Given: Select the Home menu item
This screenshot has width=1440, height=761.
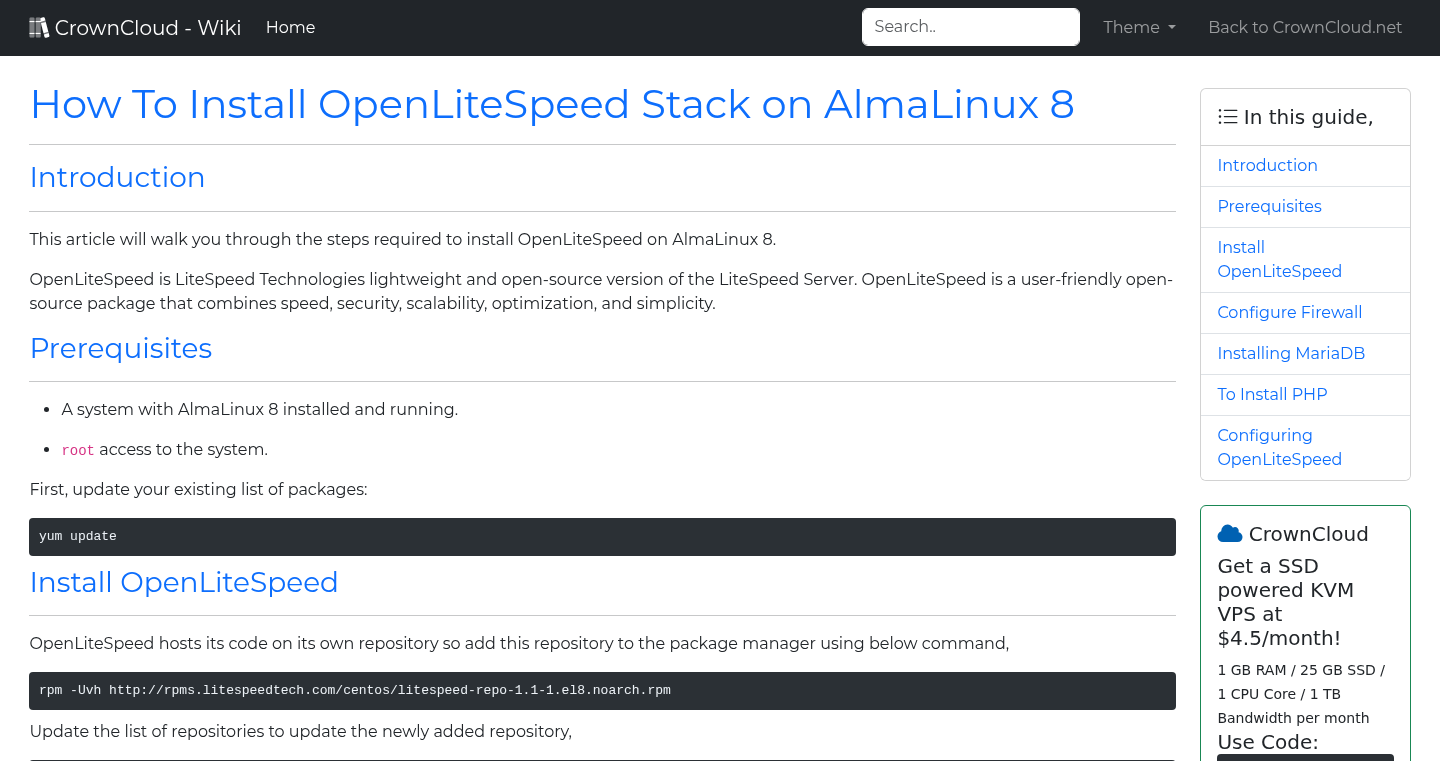Looking at the screenshot, I should (290, 27).
